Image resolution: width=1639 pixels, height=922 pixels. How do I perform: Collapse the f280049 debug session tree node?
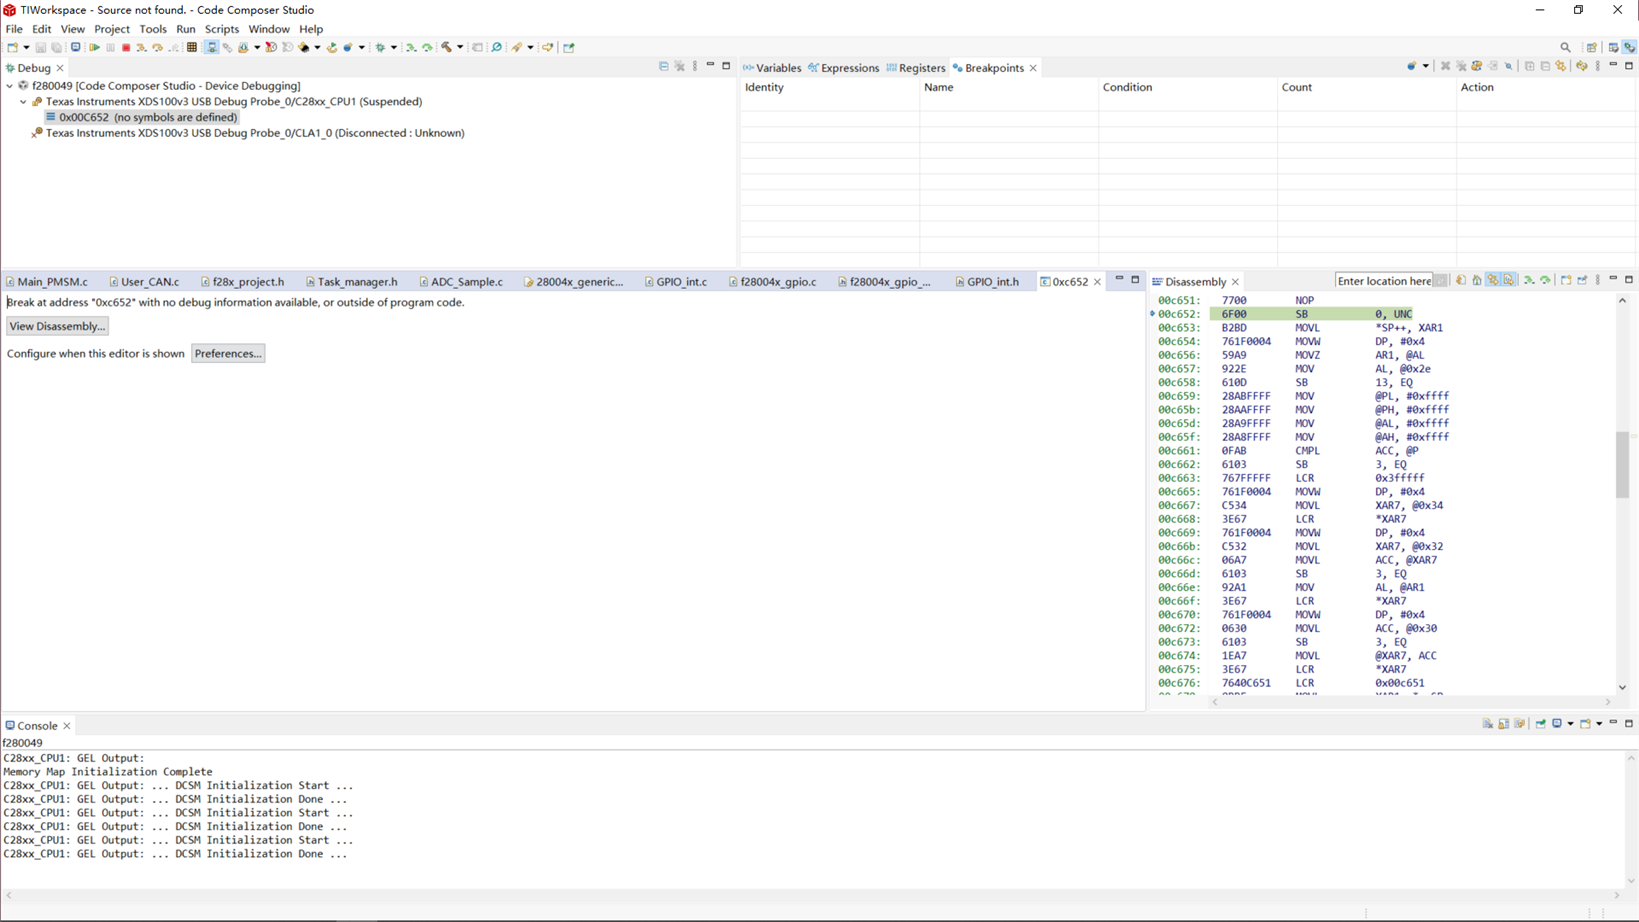tap(10, 86)
